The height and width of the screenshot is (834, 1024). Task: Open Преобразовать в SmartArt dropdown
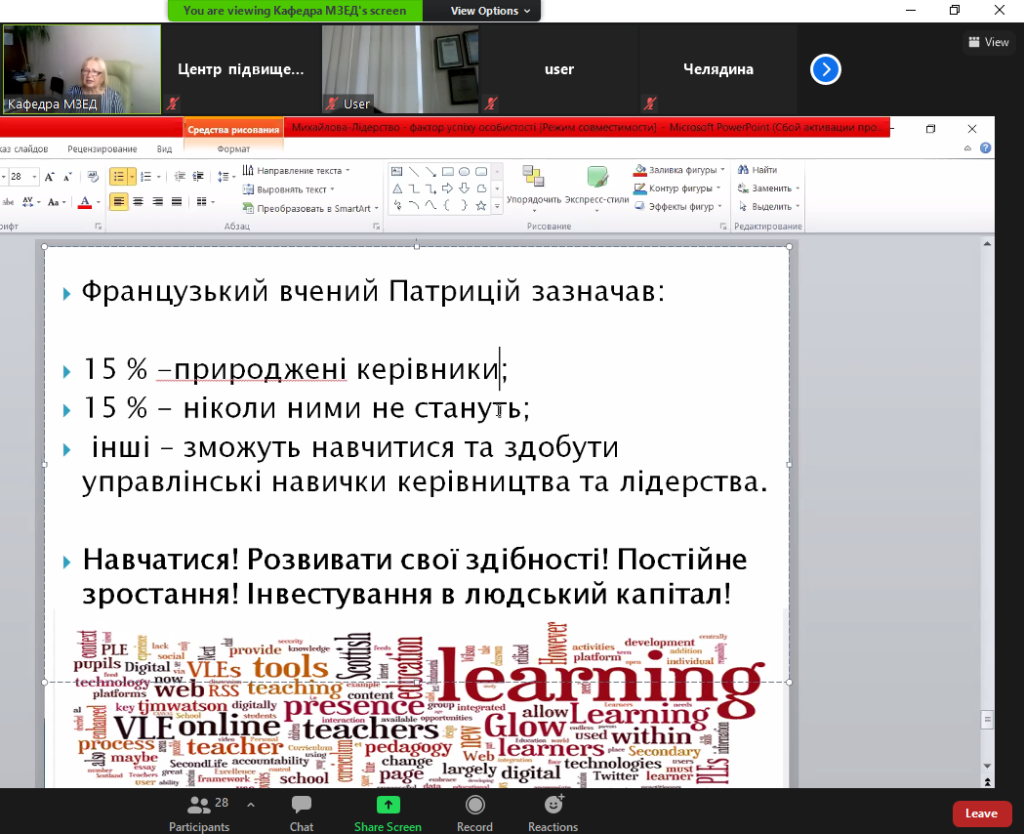point(313,208)
